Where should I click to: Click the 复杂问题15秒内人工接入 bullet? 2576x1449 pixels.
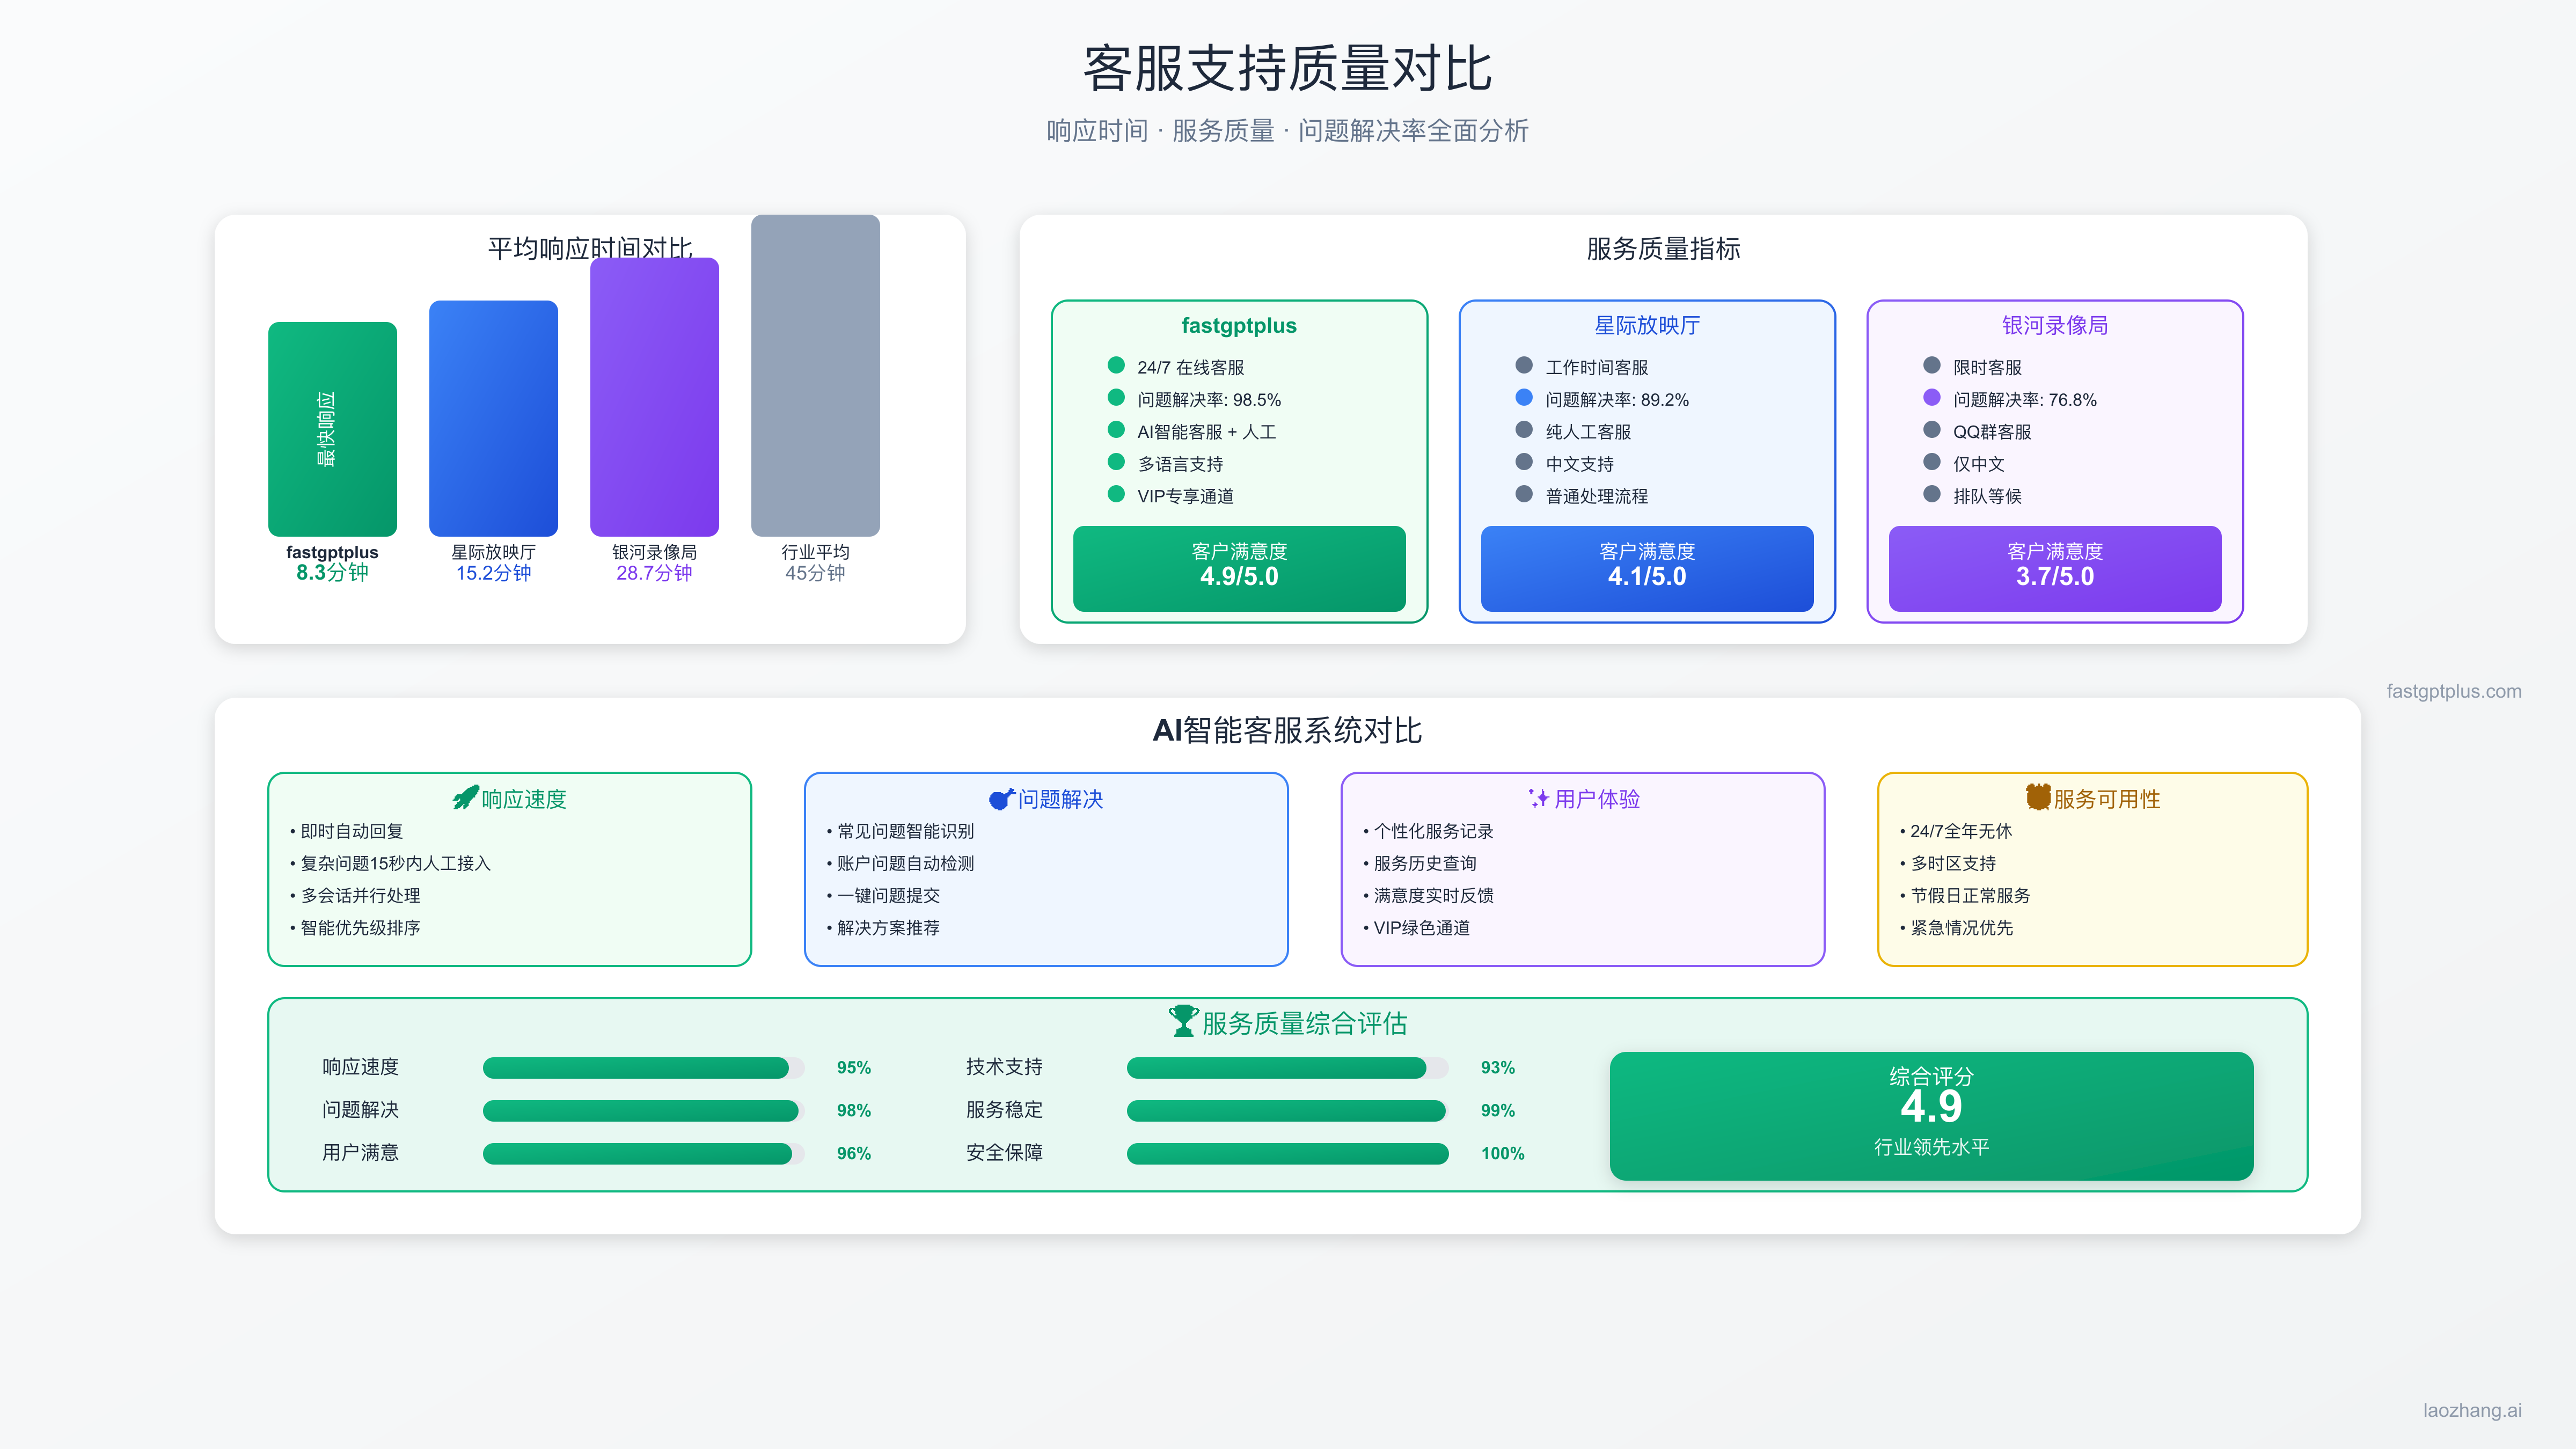click(390, 863)
